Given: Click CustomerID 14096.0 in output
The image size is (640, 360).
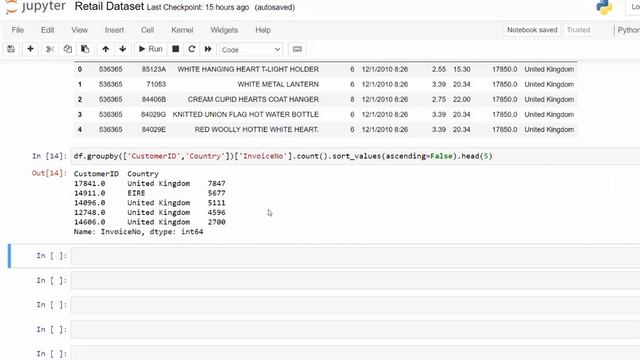Looking at the screenshot, I should (89, 203).
